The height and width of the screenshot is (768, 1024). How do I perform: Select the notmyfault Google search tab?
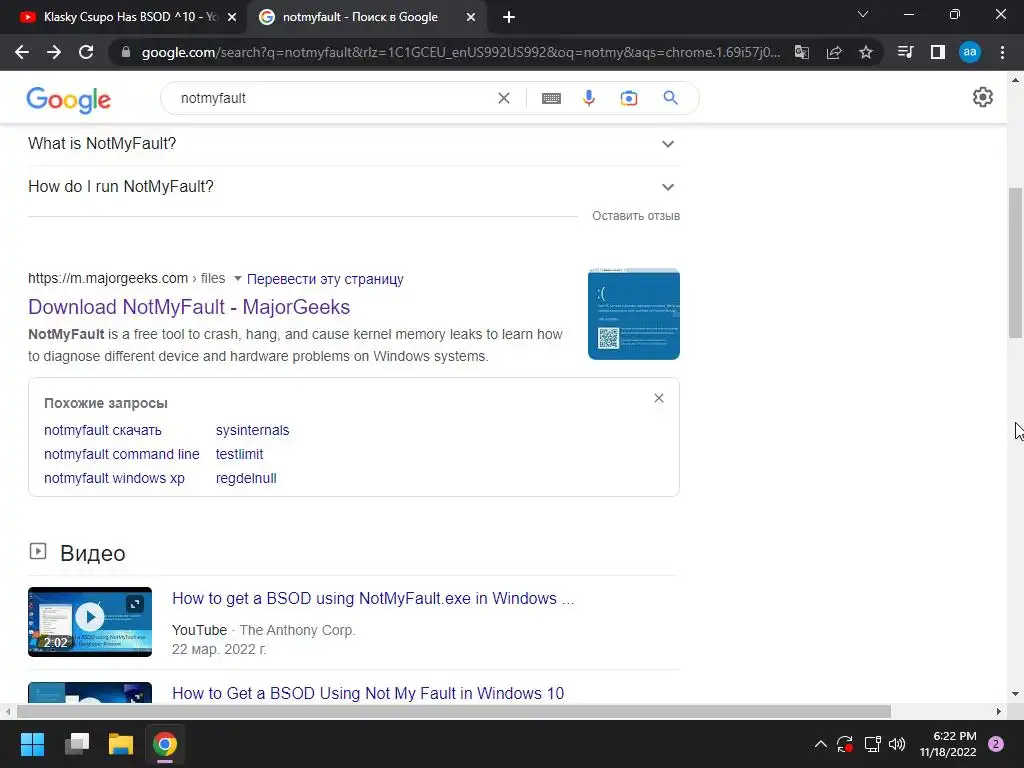366,17
